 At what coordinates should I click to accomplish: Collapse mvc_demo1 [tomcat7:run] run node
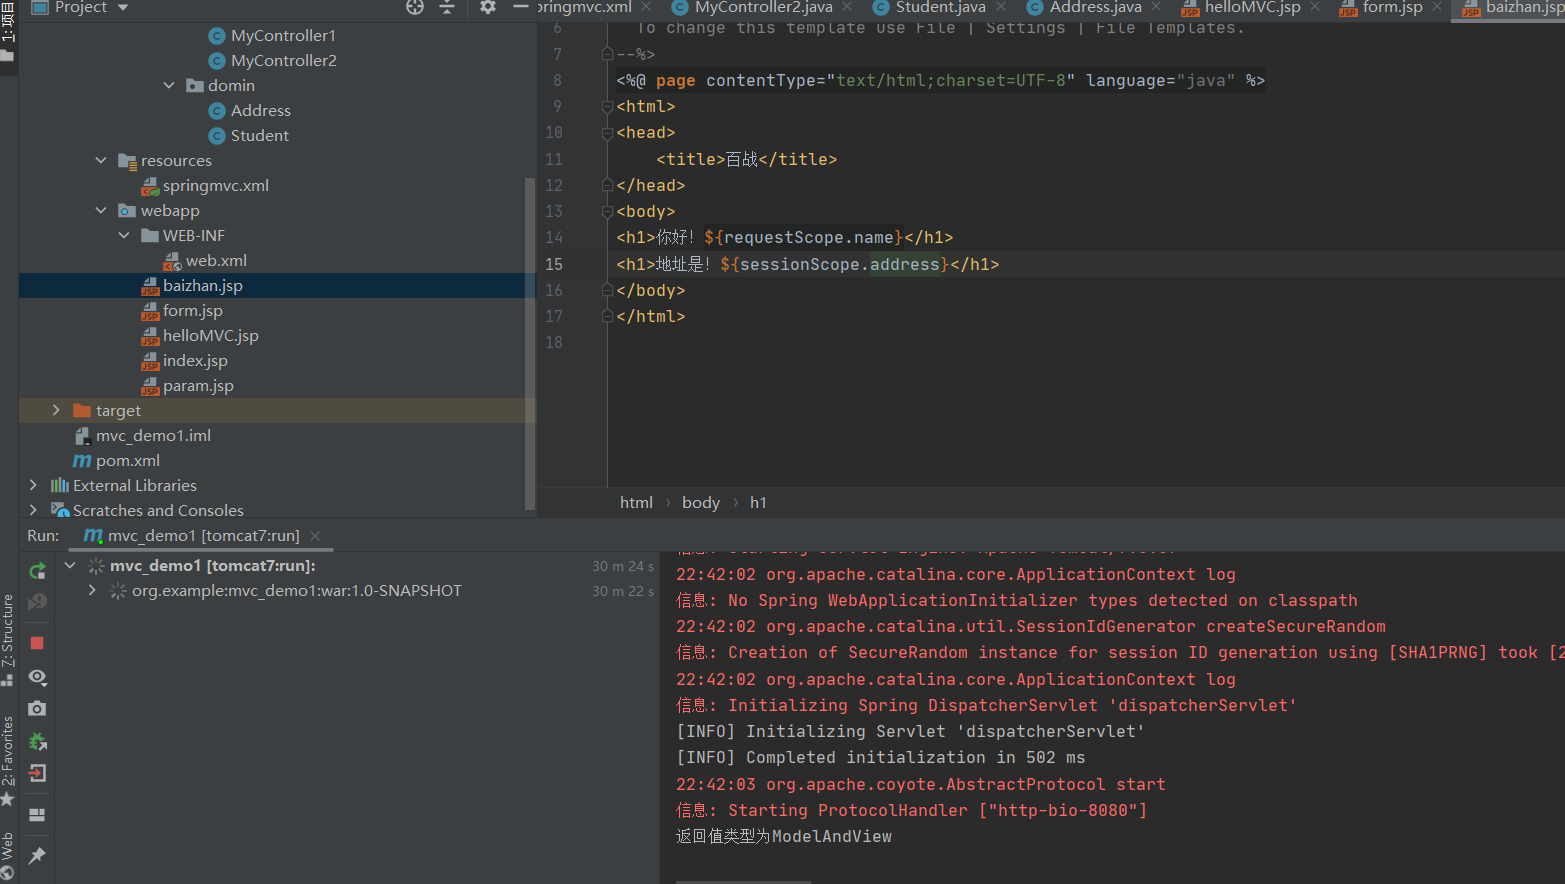[70, 565]
